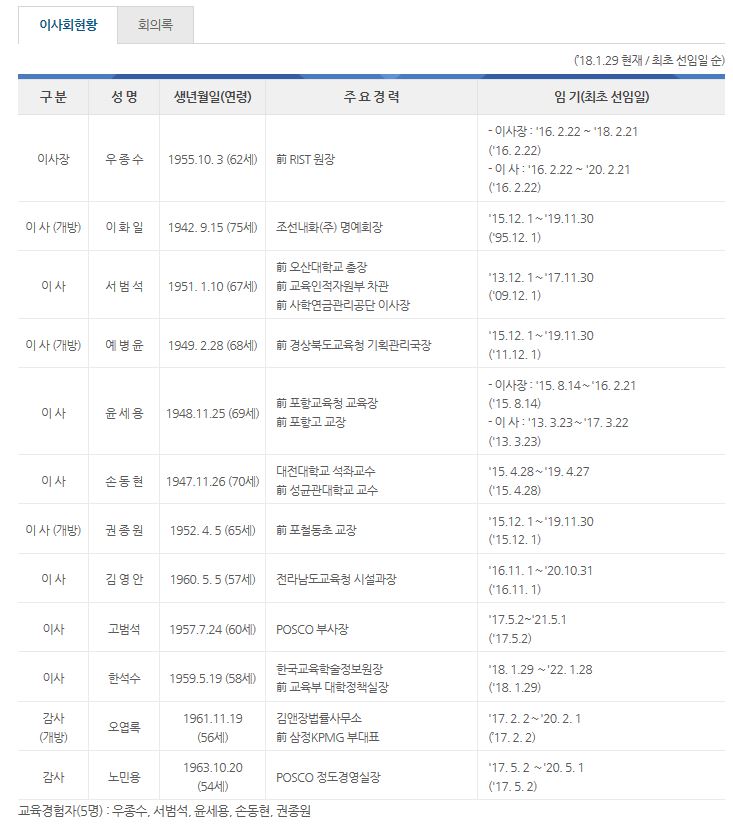Select the name cell 한석수
This screenshot has height=825, width=733.
125,677
